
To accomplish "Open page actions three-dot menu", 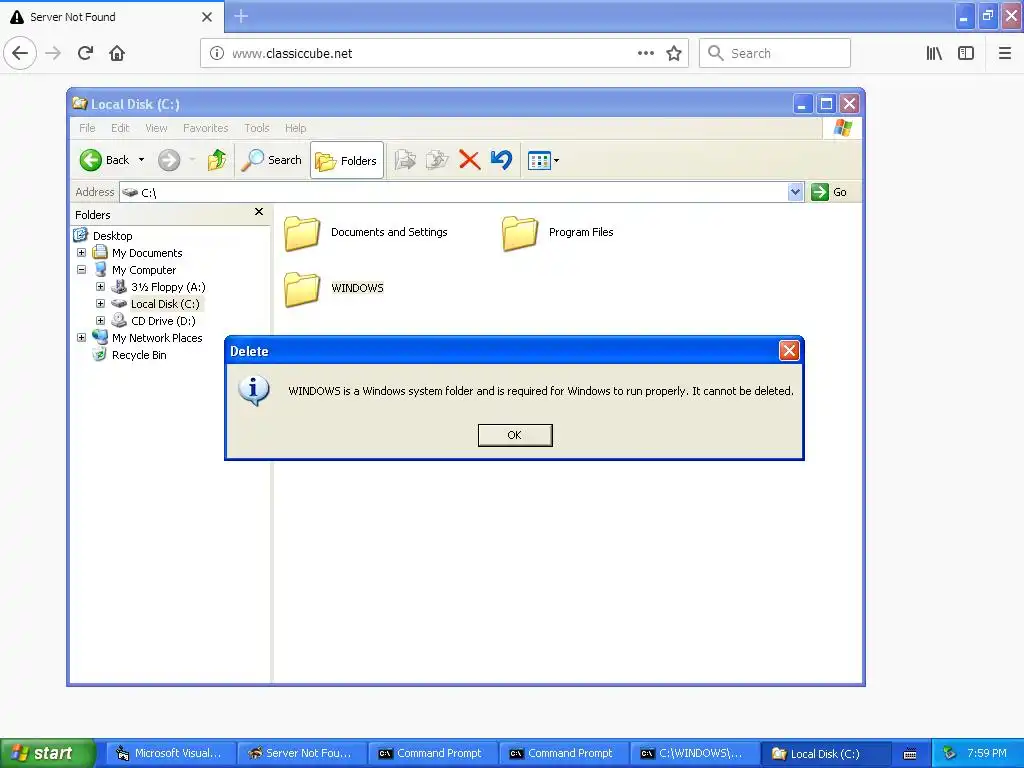I will [x=646, y=53].
